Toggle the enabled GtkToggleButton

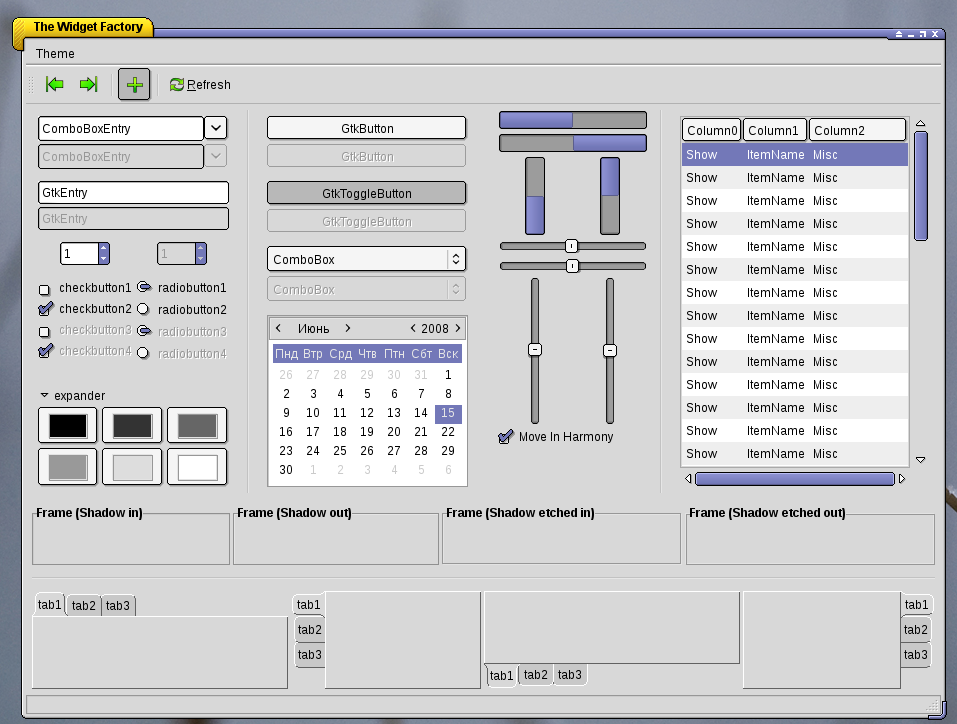click(366, 194)
